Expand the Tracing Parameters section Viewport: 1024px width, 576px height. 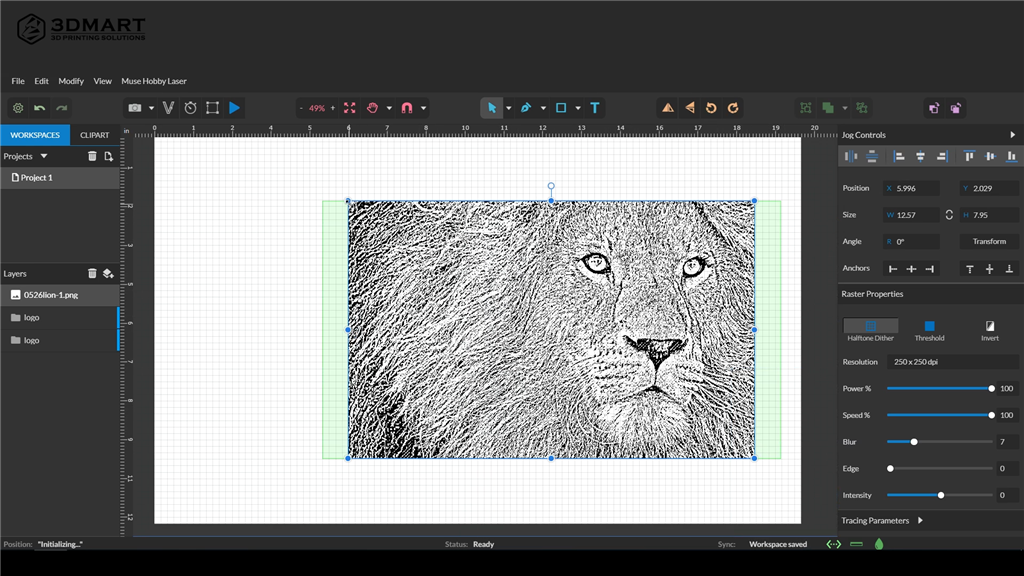click(920, 520)
